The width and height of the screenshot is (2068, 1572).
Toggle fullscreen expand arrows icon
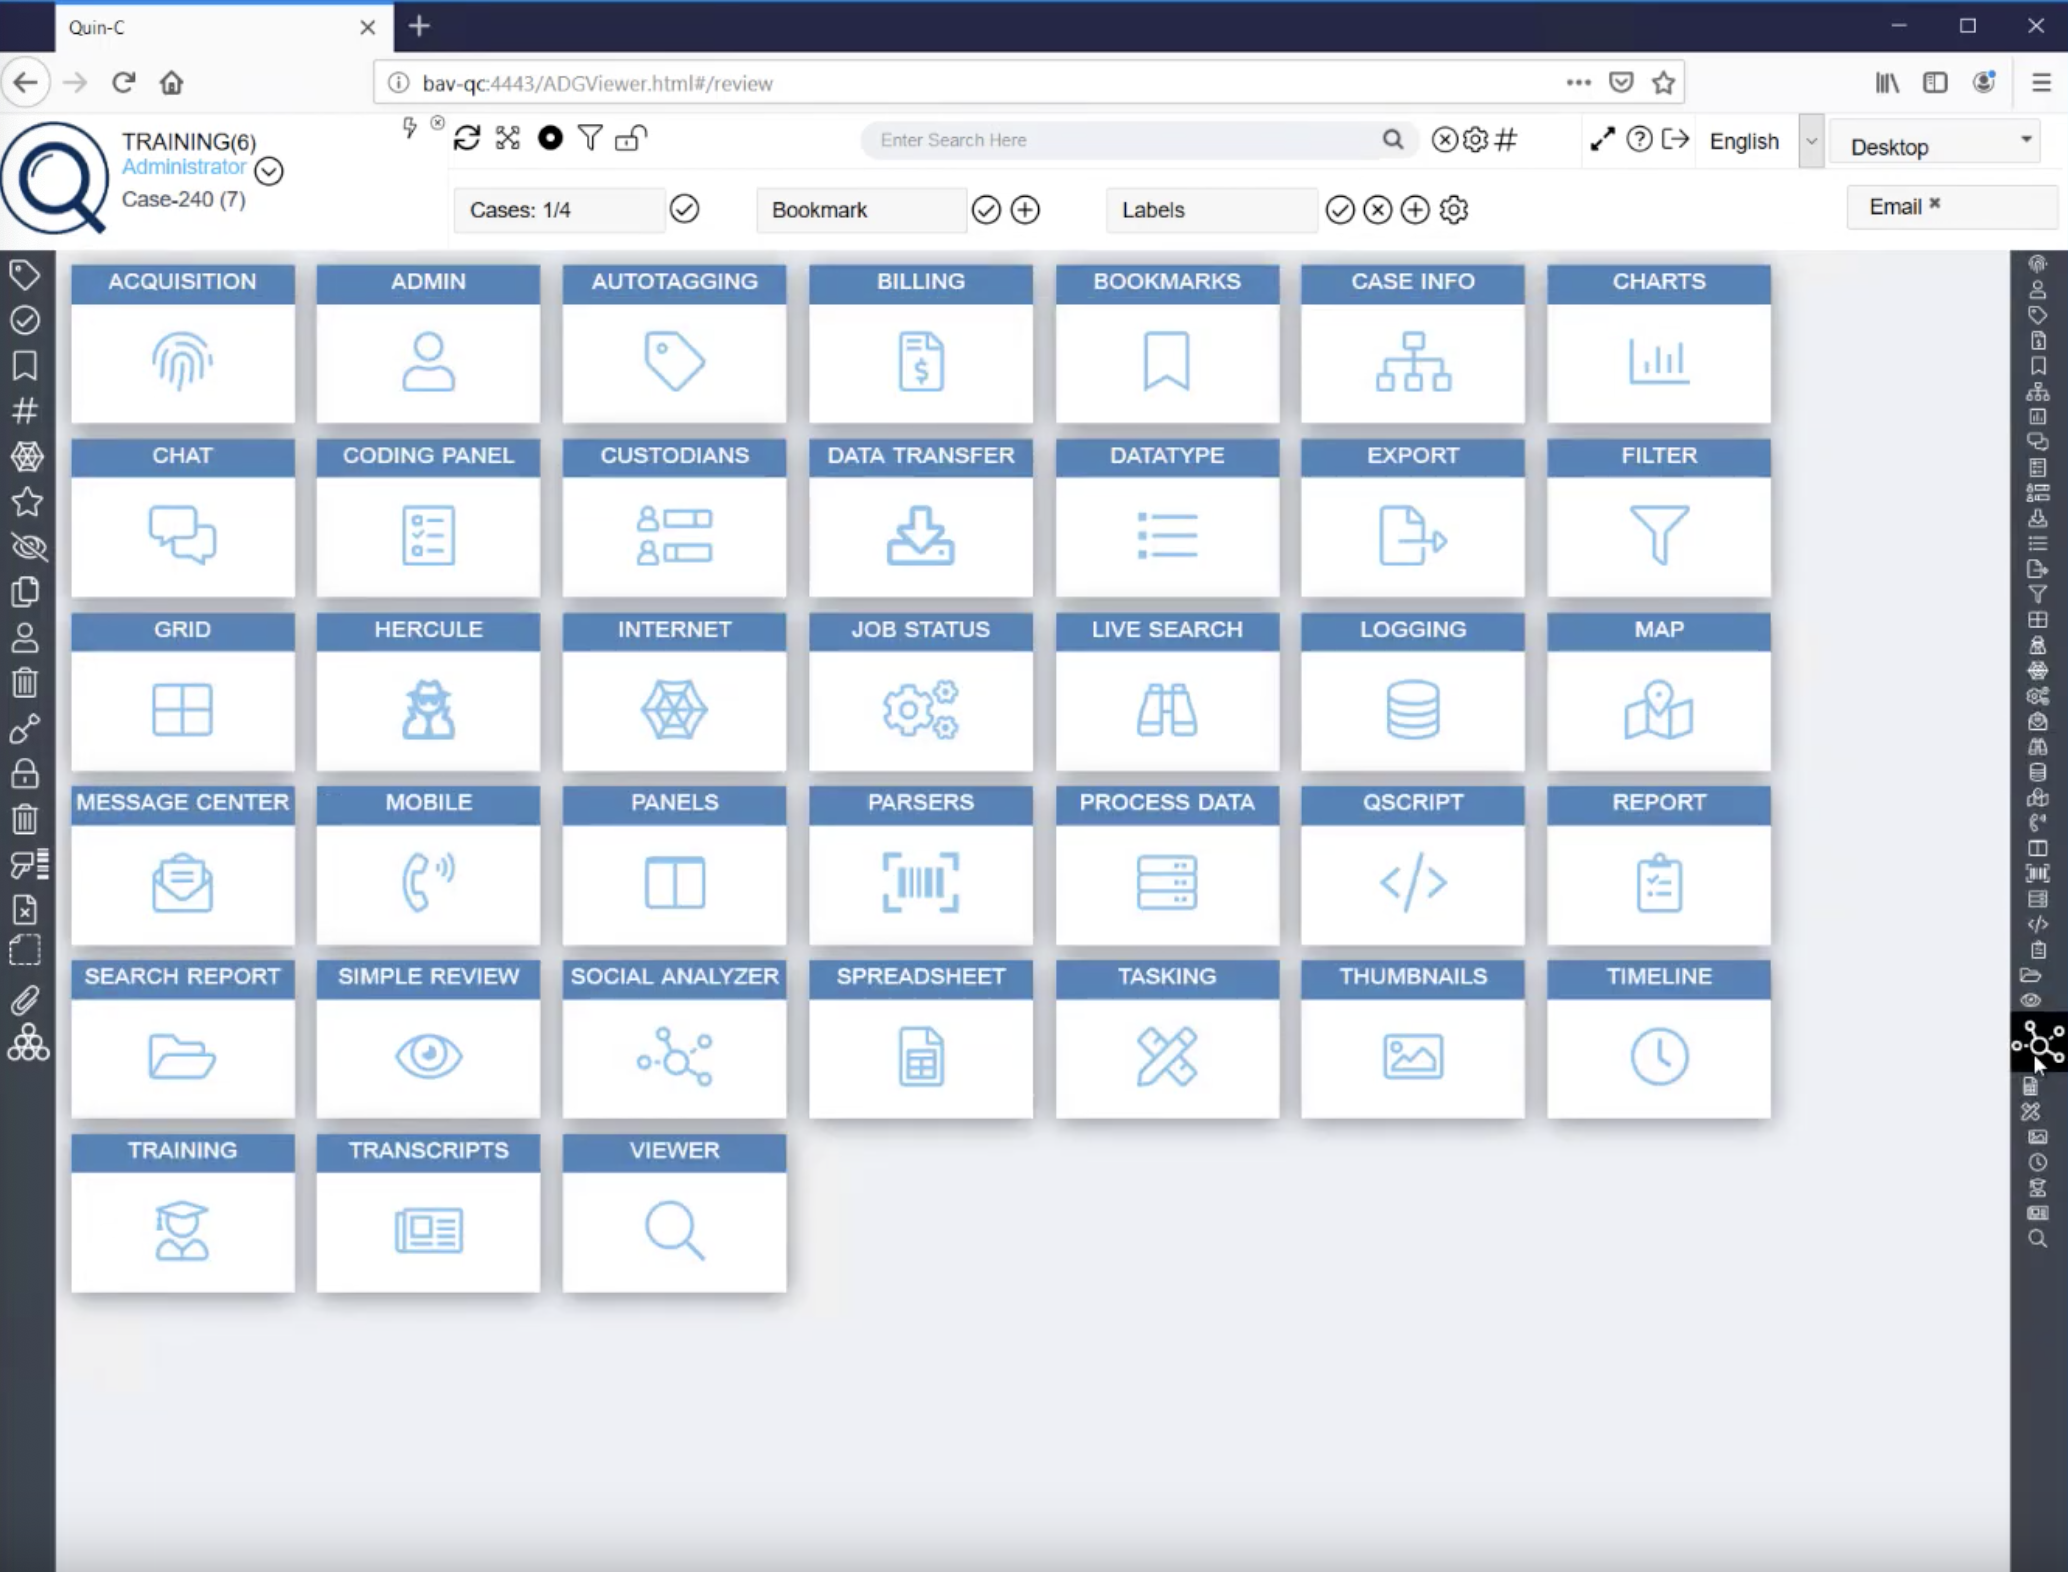1602,139
